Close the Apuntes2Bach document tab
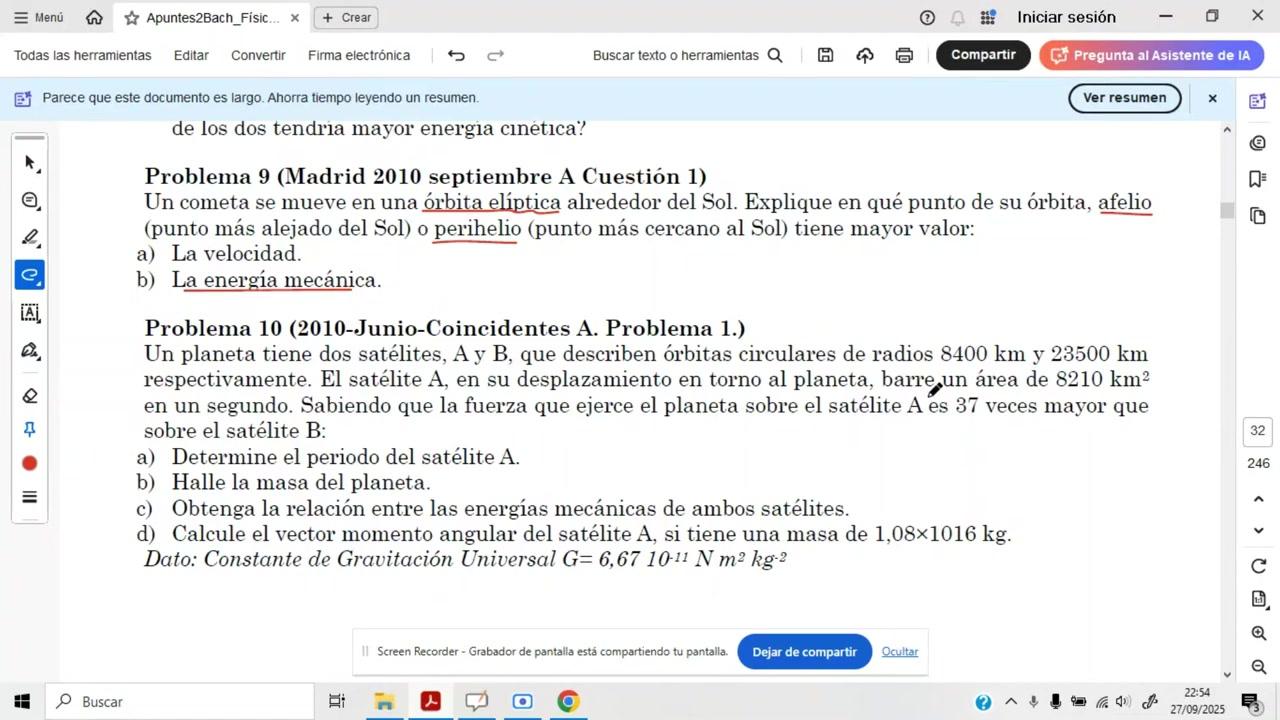The image size is (1280, 720). point(294,18)
